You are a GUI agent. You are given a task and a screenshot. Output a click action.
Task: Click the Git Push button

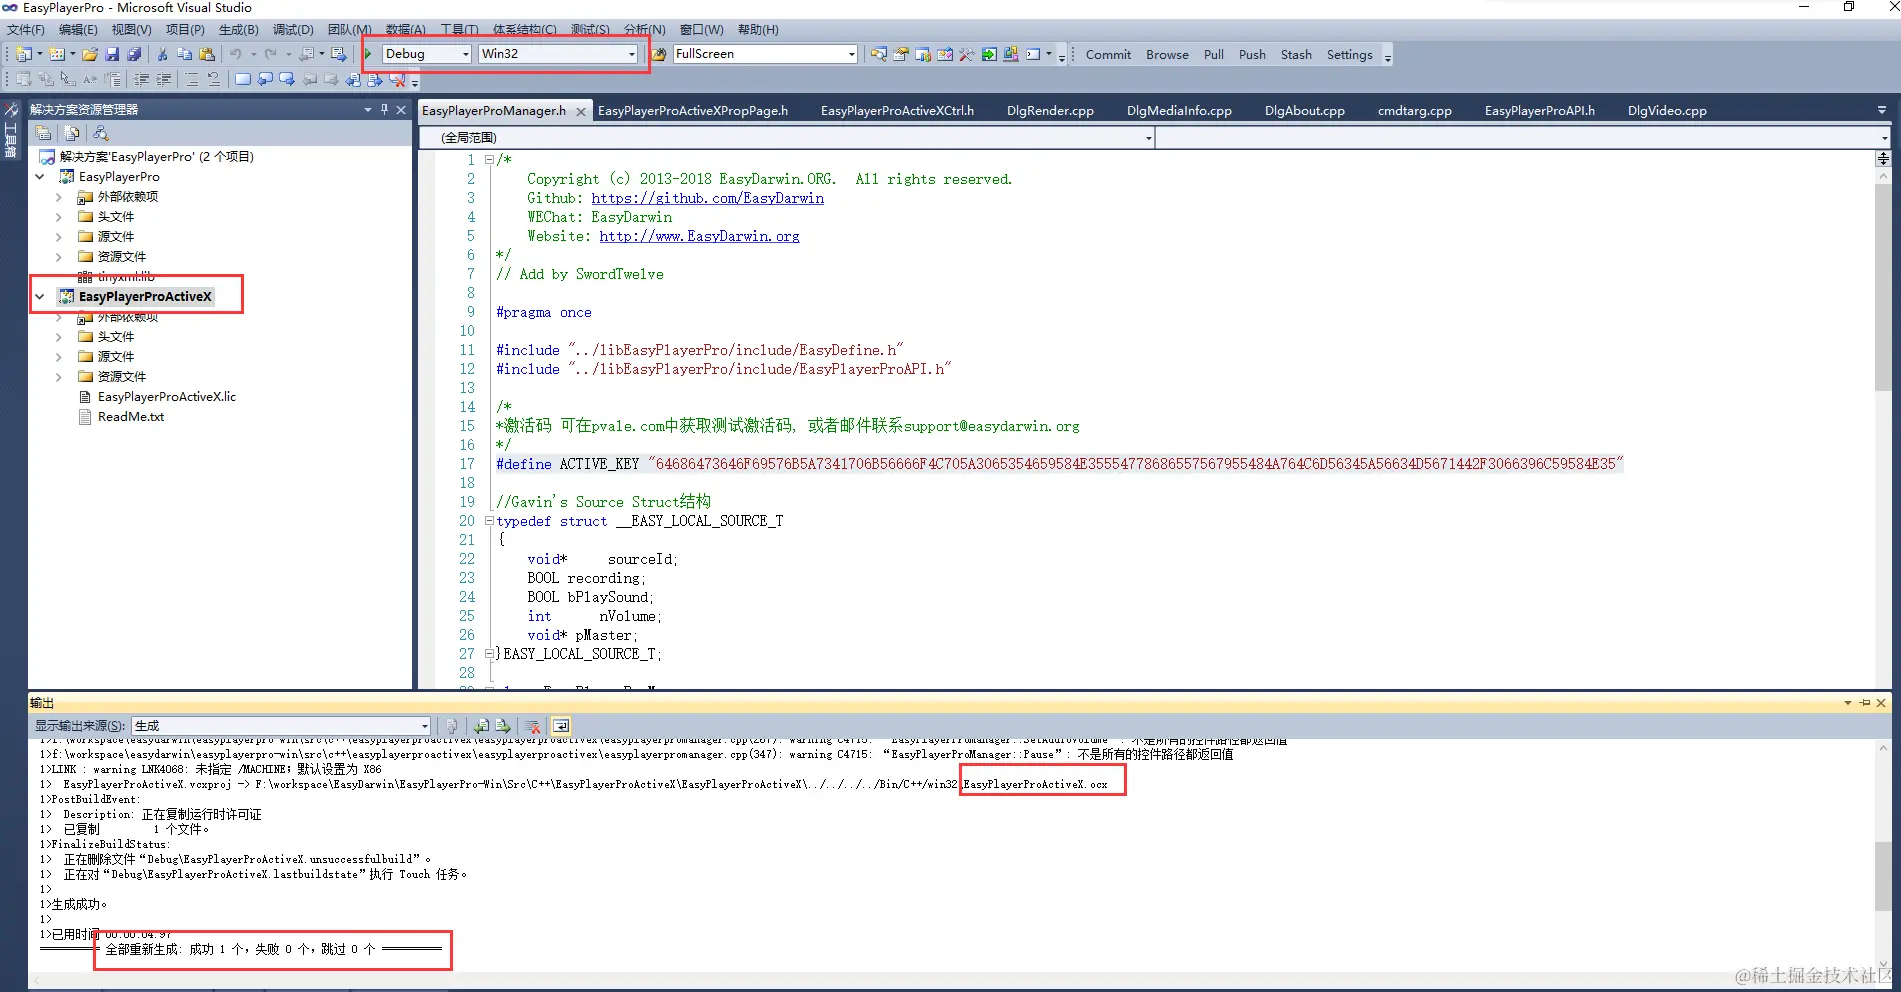[1252, 55]
